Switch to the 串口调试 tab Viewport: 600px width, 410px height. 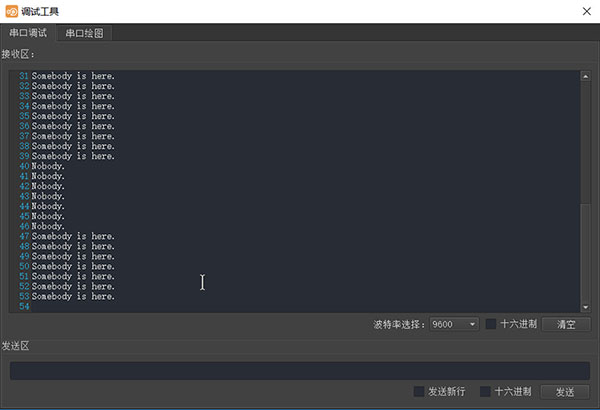point(28,33)
